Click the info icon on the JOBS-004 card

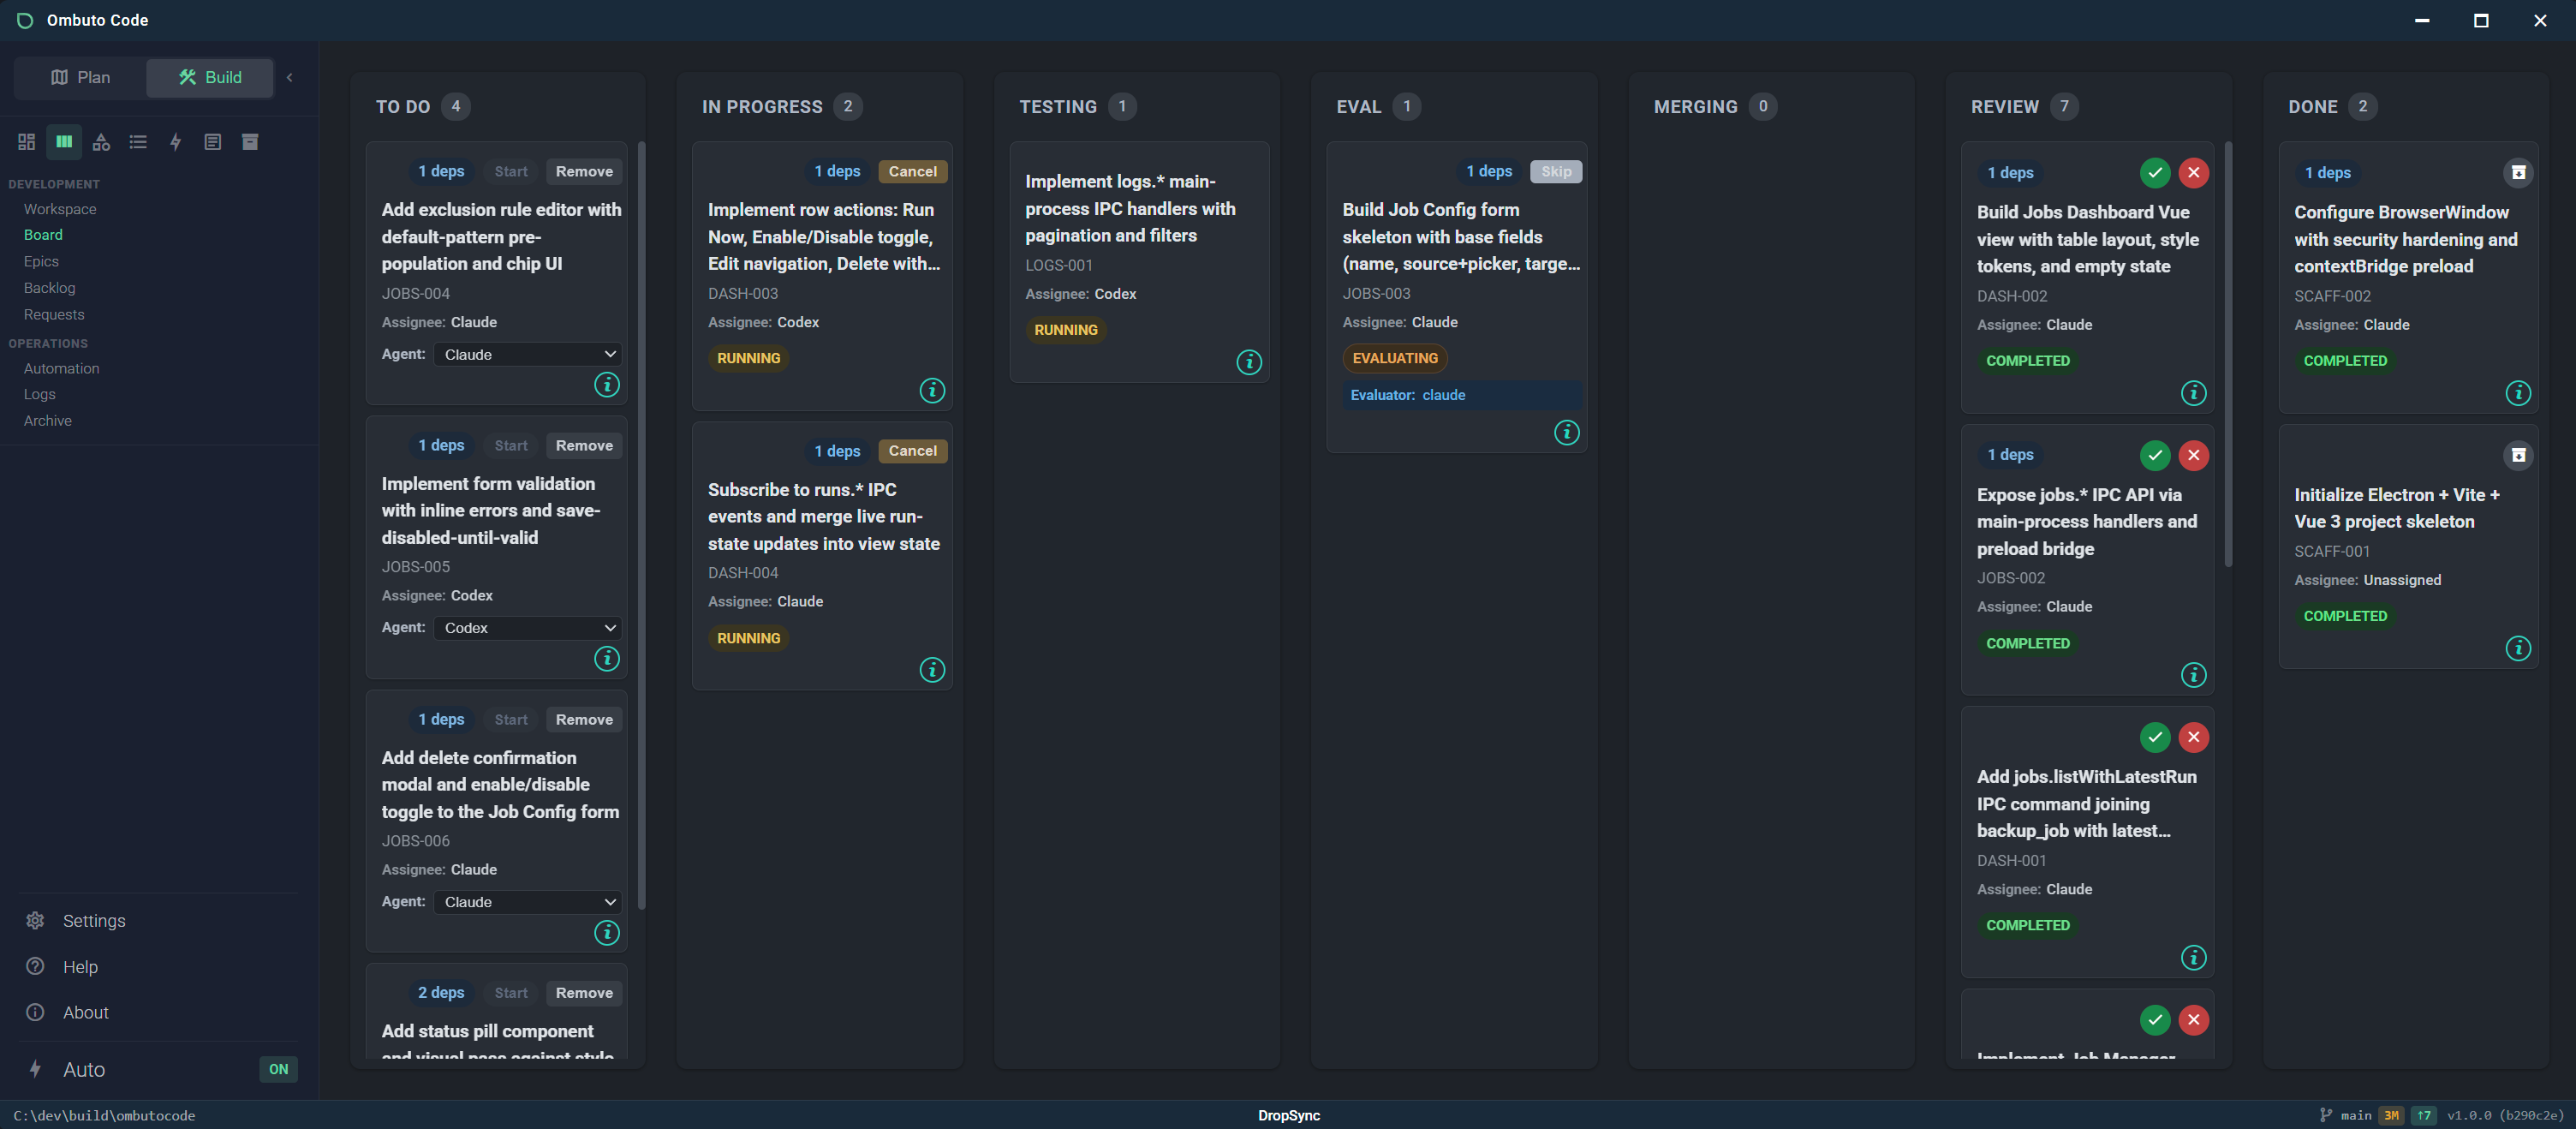click(x=606, y=384)
